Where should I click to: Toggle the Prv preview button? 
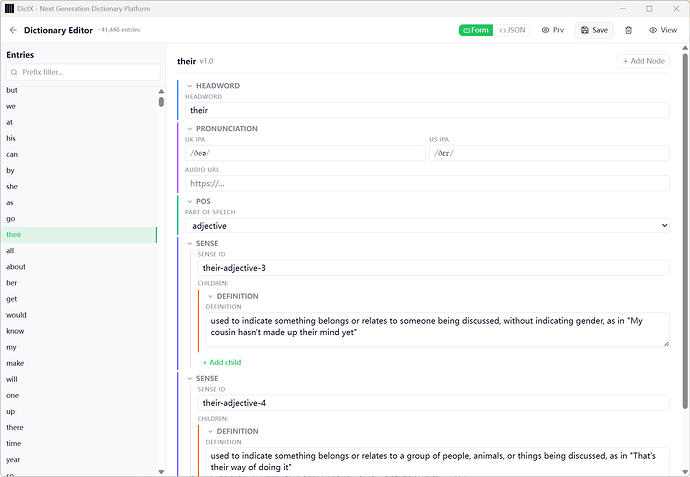[553, 30]
